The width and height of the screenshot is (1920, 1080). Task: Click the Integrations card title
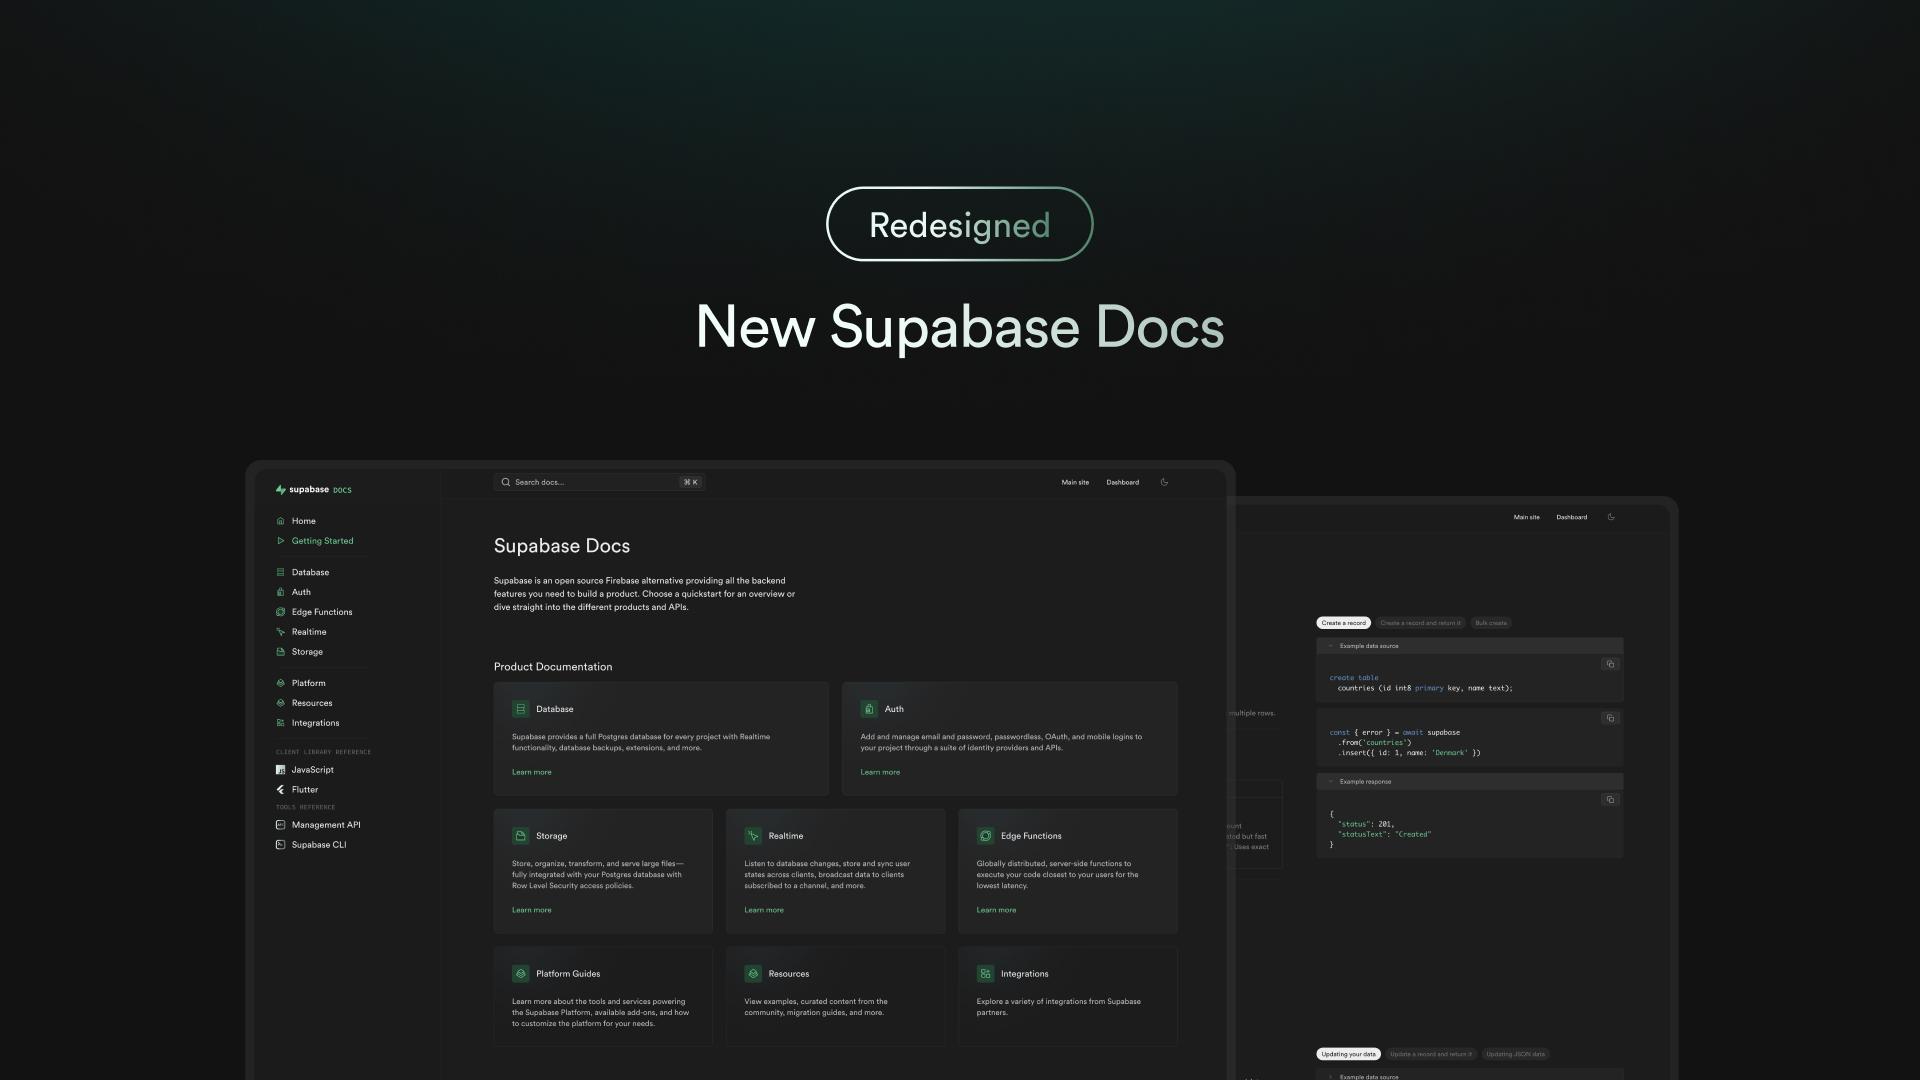click(x=1025, y=974)
